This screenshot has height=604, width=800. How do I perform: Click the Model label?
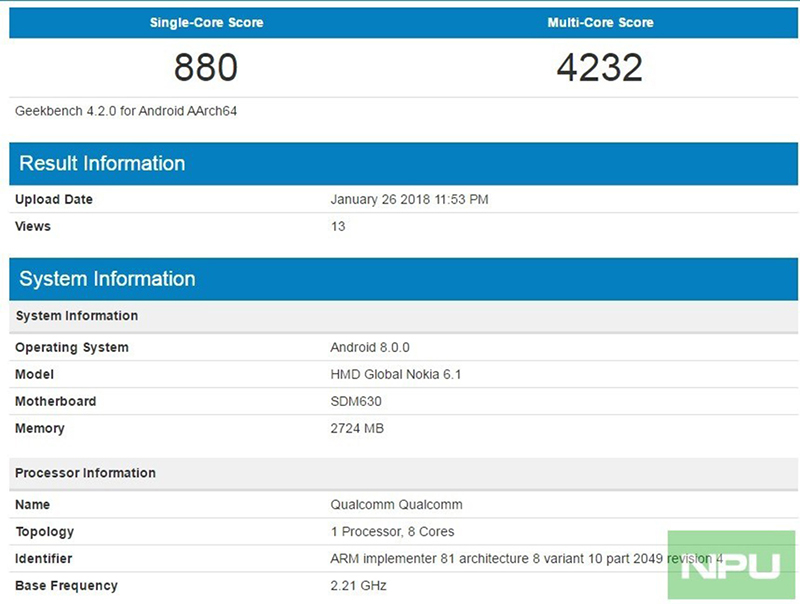click(x=34, y=374)
